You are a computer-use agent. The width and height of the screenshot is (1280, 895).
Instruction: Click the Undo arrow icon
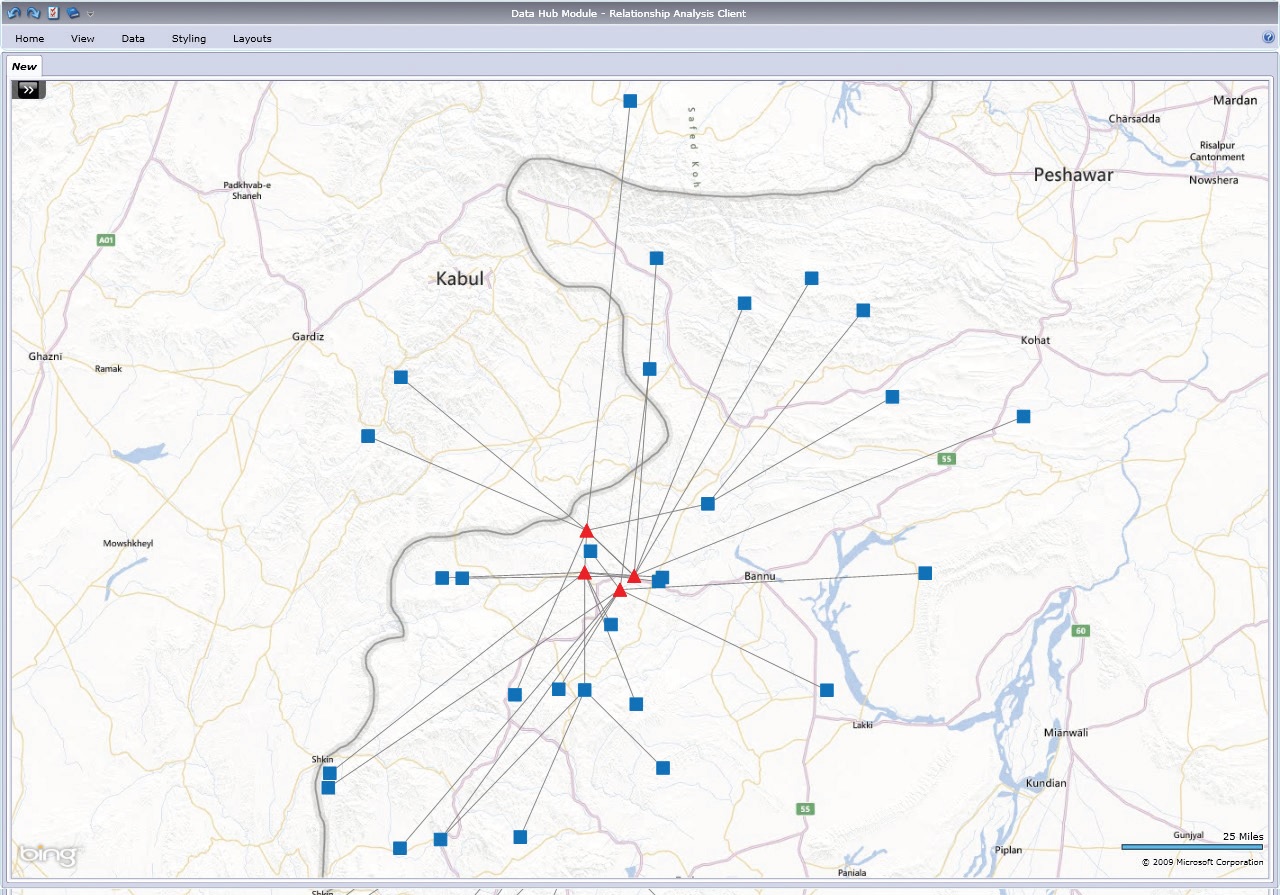tap(14, 13)
